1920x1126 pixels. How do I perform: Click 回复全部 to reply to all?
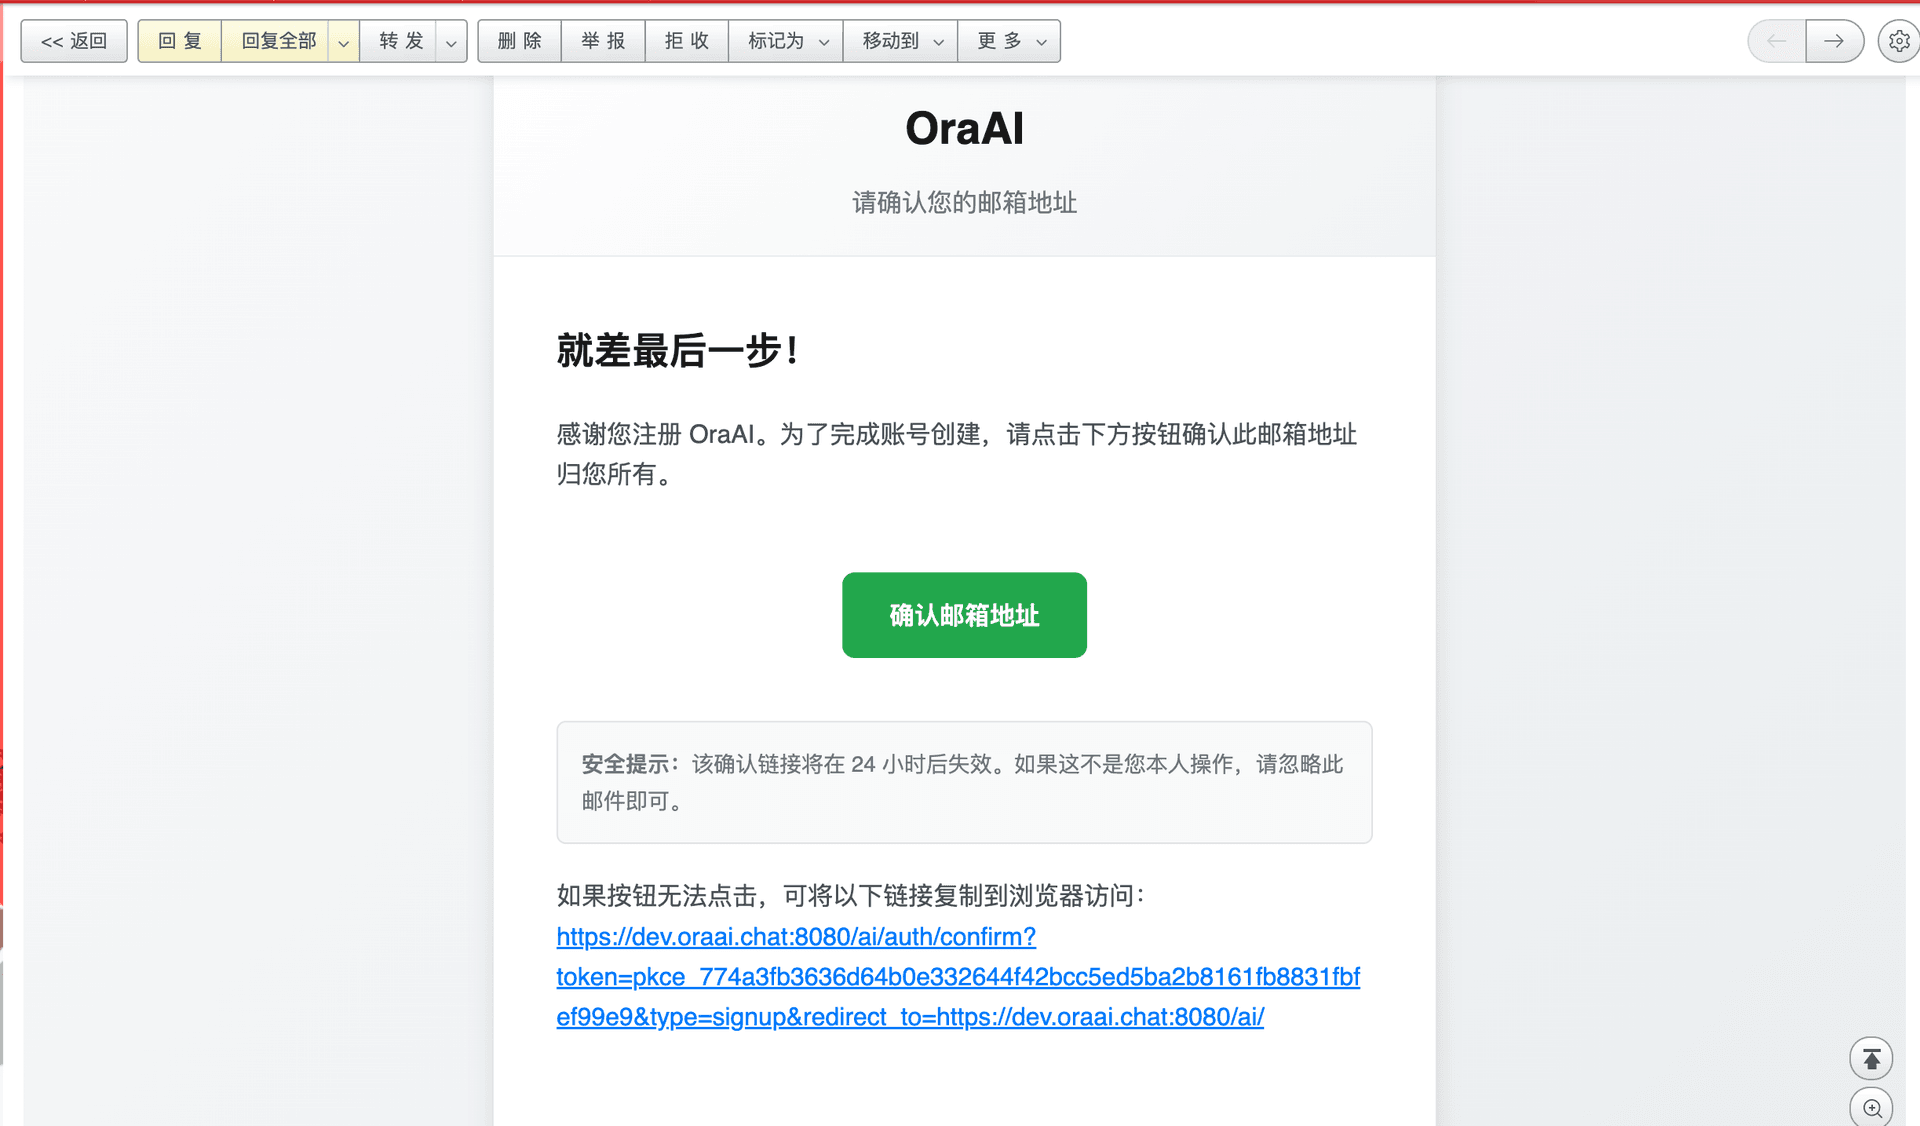tap(277, 41)
